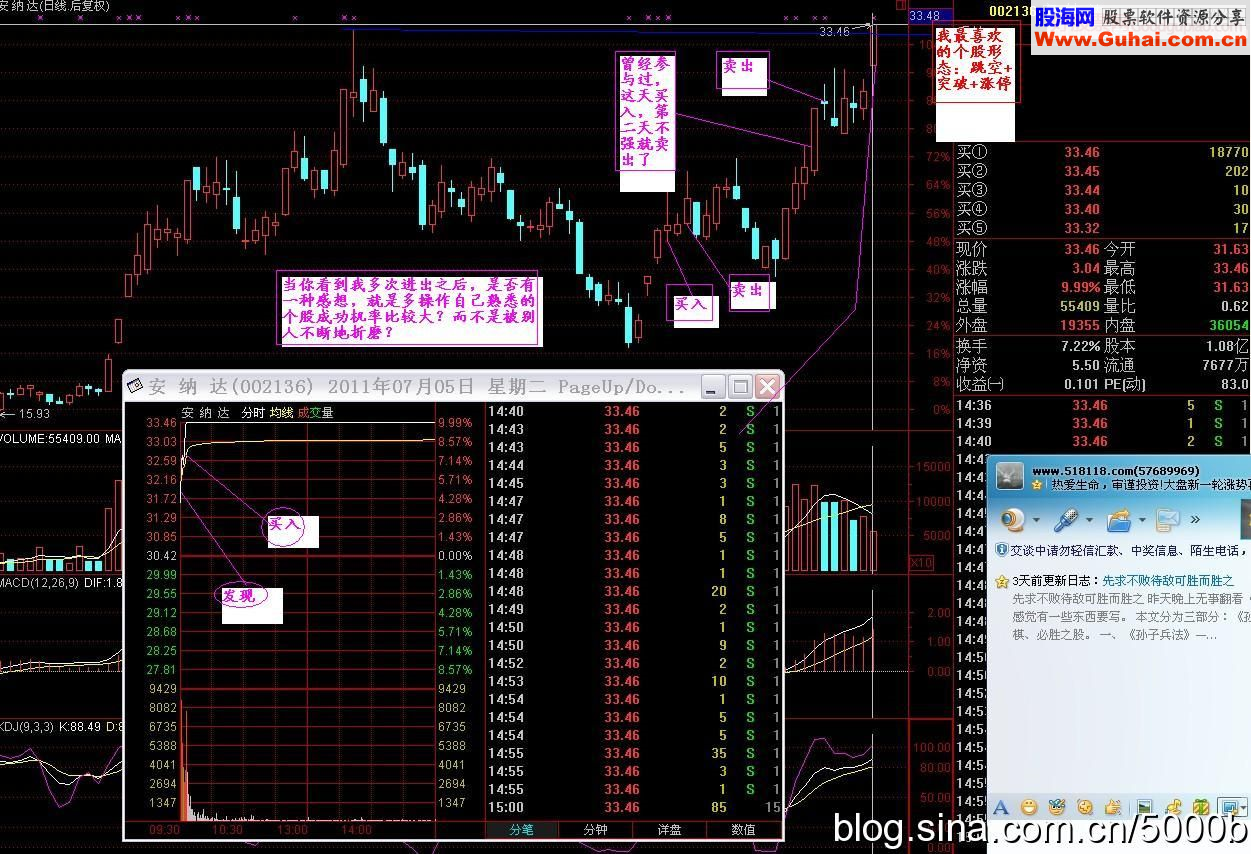Click the send picture icon

(1144, 808)
